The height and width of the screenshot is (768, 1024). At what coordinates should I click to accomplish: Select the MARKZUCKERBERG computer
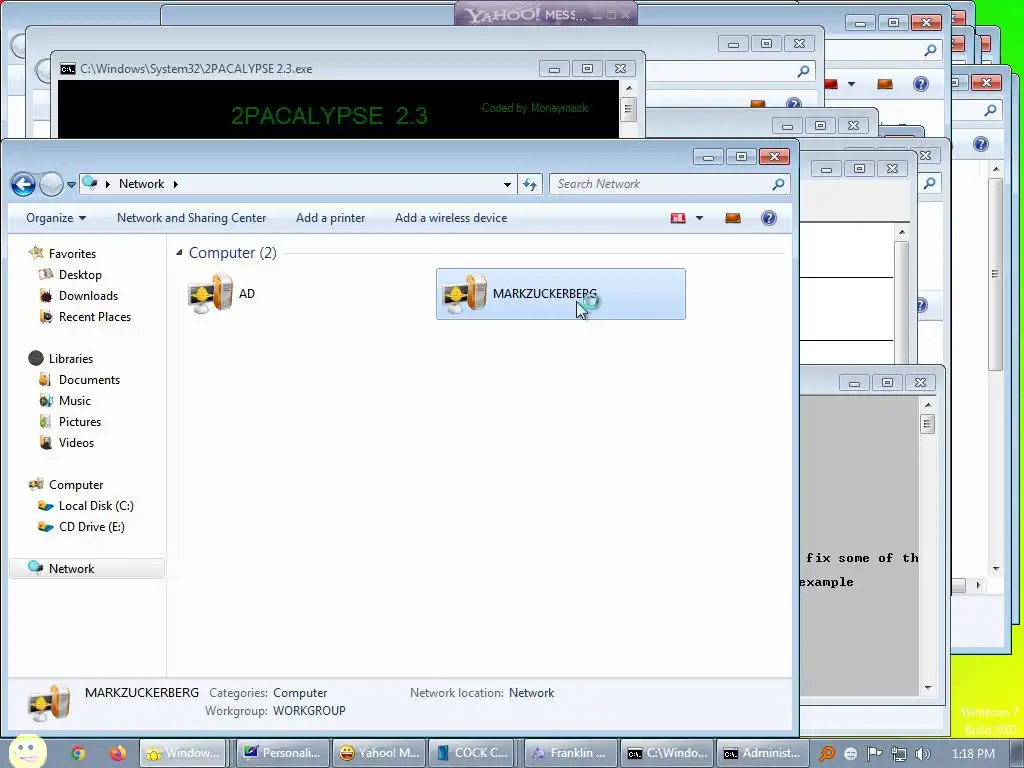(x=560, y=294)
